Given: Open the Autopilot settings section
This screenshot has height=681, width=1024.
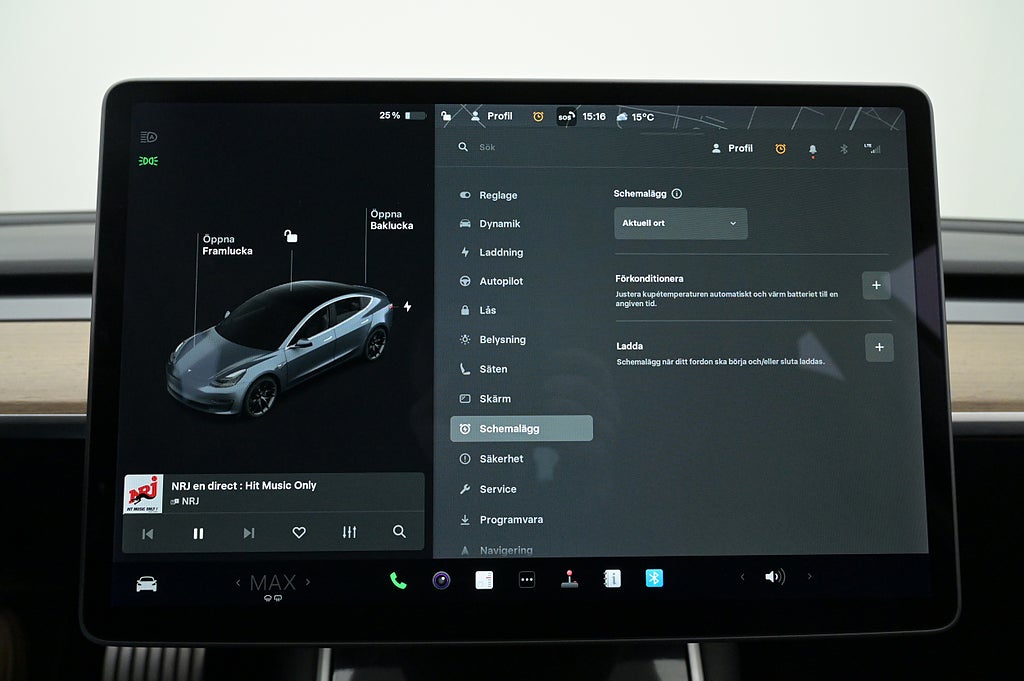Looking at the screenshot, I should (x=500, y=282).
